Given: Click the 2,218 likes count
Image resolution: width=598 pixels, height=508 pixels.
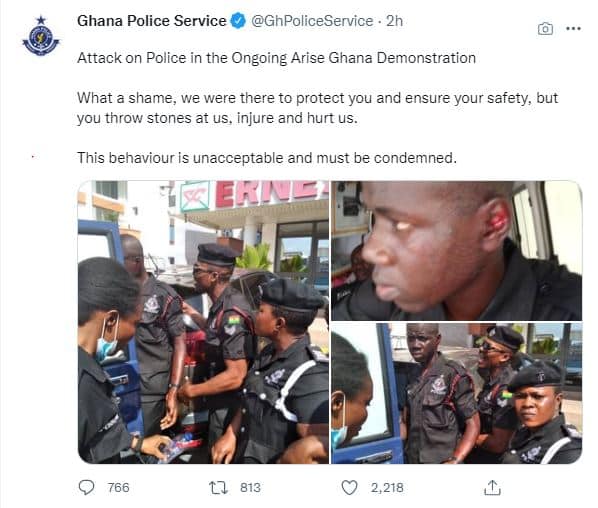Looking at the screenshot, I should [x=387, y=487].
